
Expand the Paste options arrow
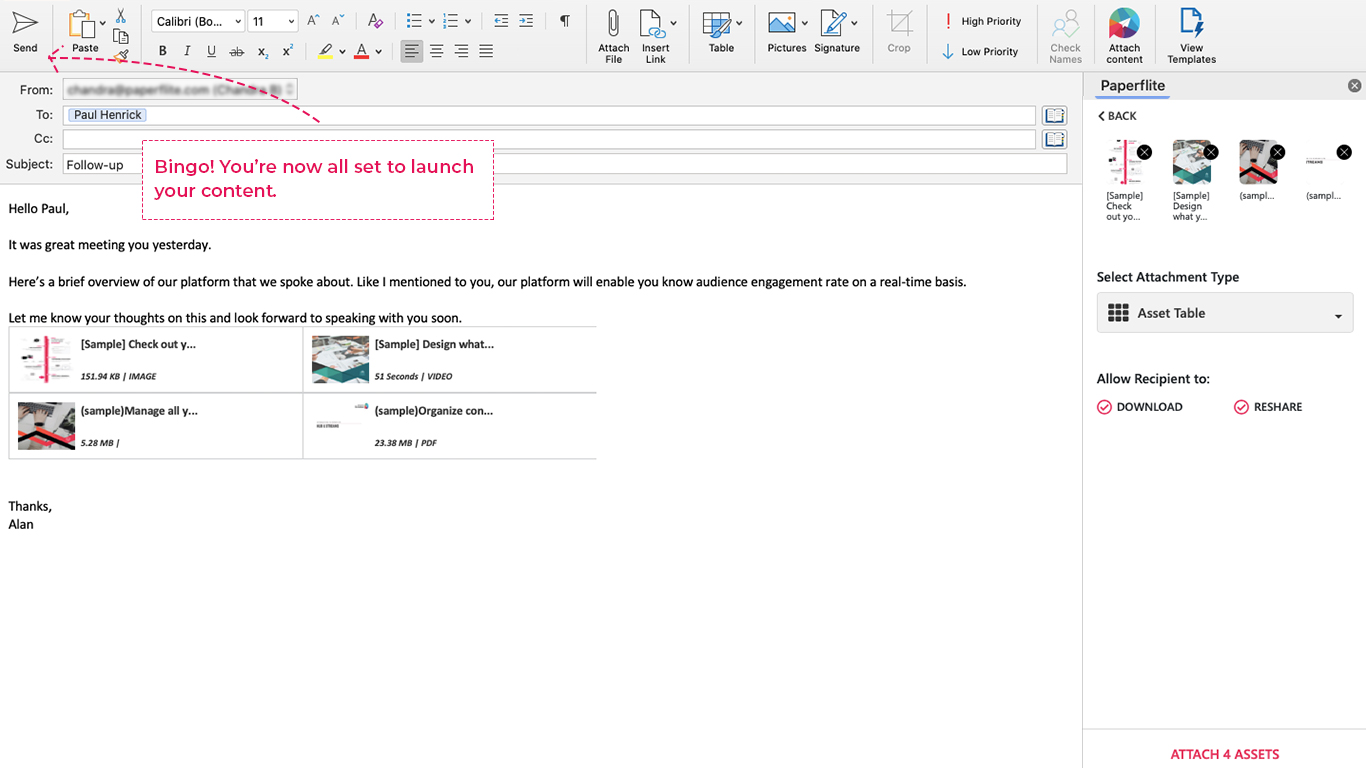click(103, 23)
